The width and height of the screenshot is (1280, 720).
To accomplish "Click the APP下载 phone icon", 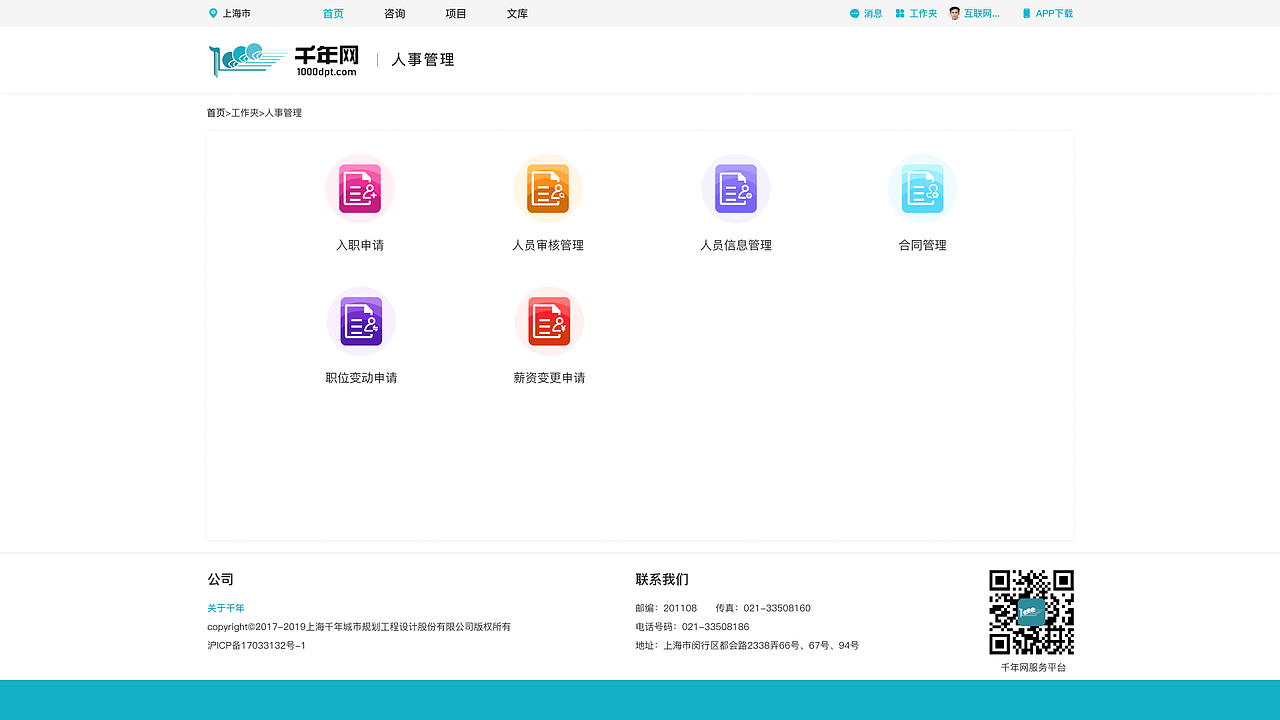I will tap(1026, 14).
